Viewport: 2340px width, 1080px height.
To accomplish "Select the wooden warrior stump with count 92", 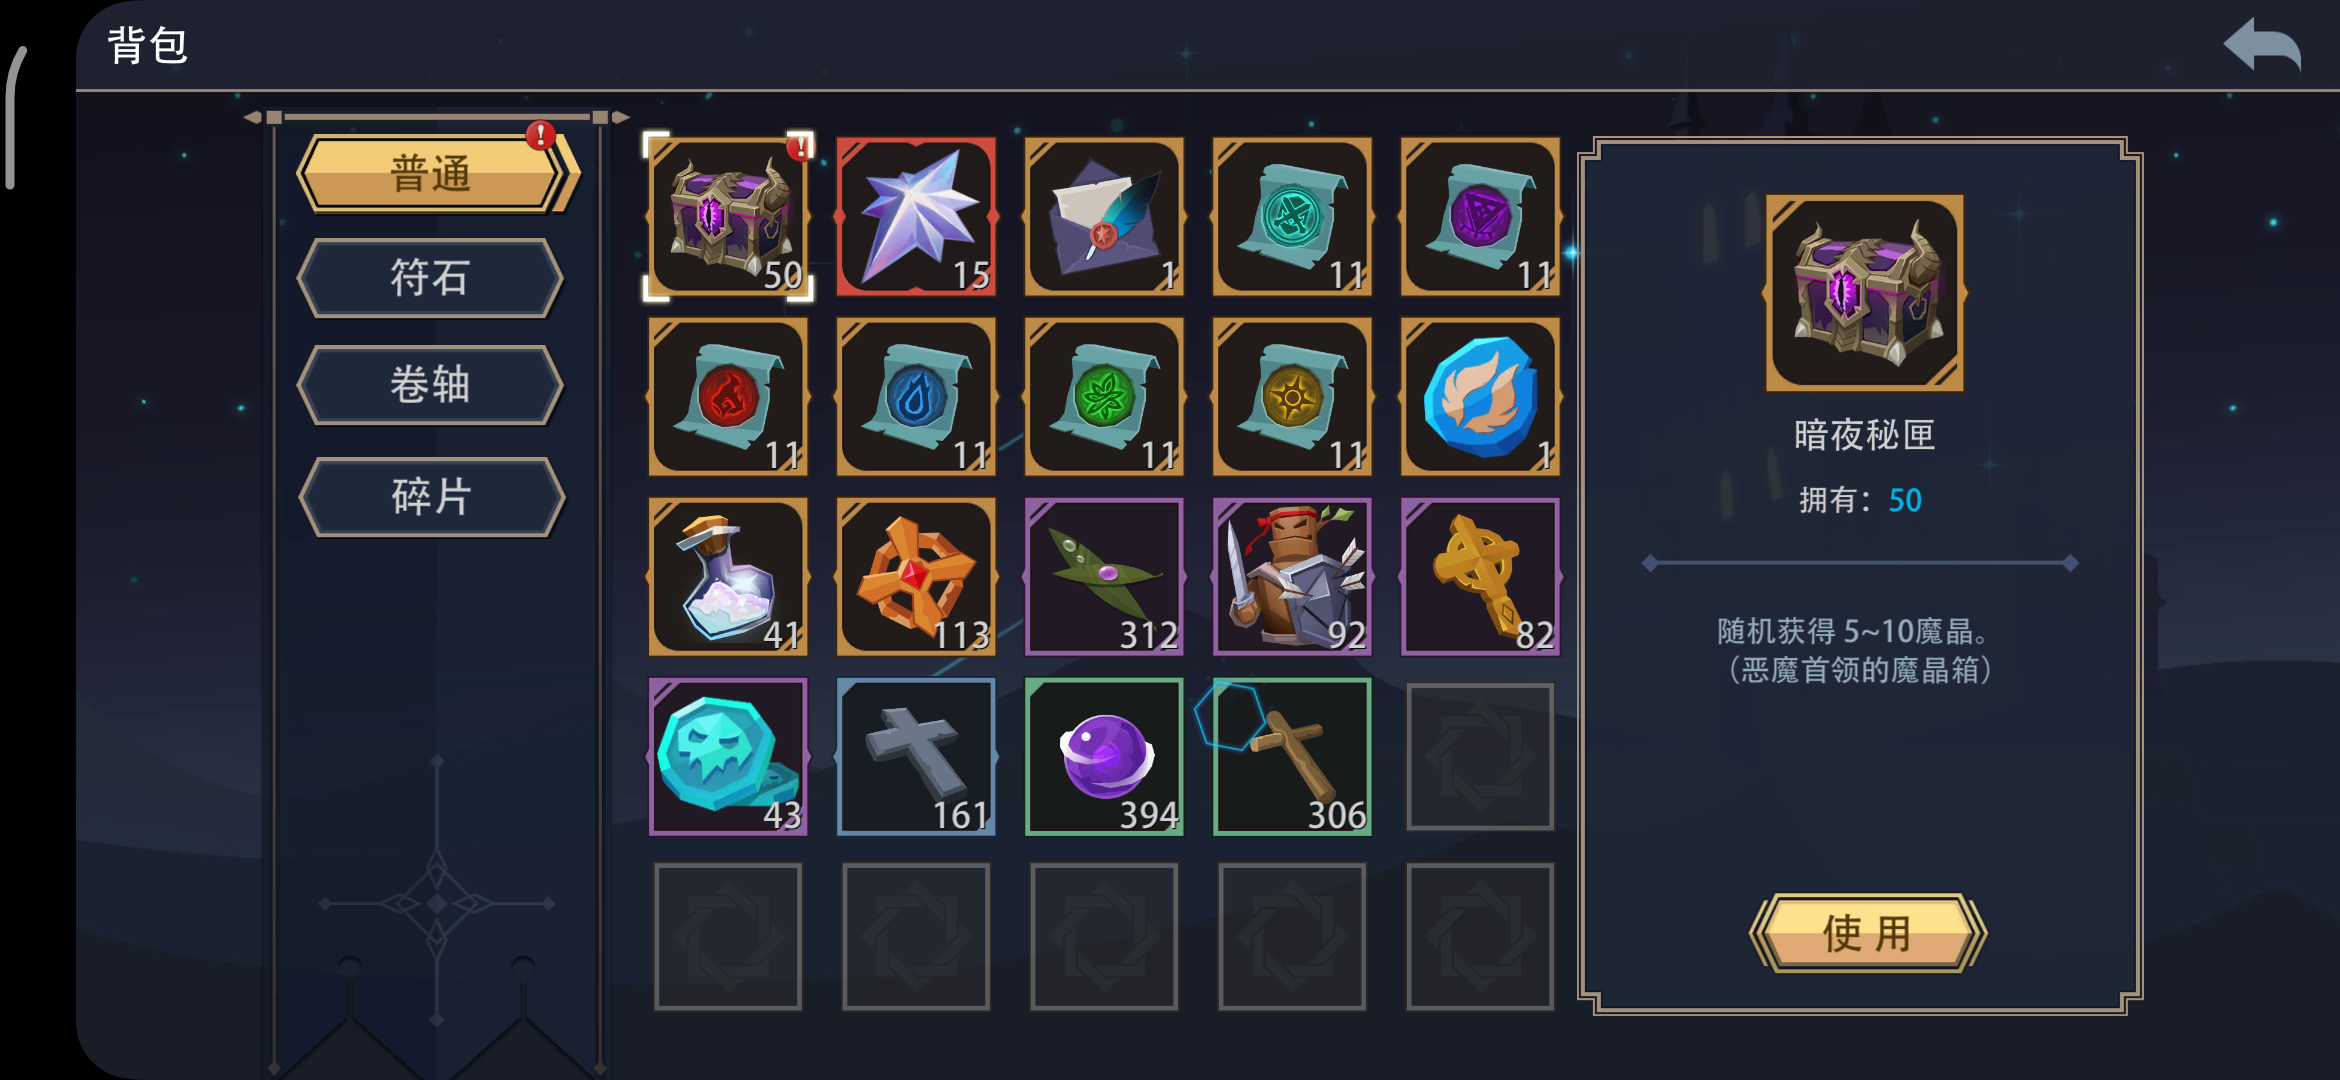I will pos(1292,576).
